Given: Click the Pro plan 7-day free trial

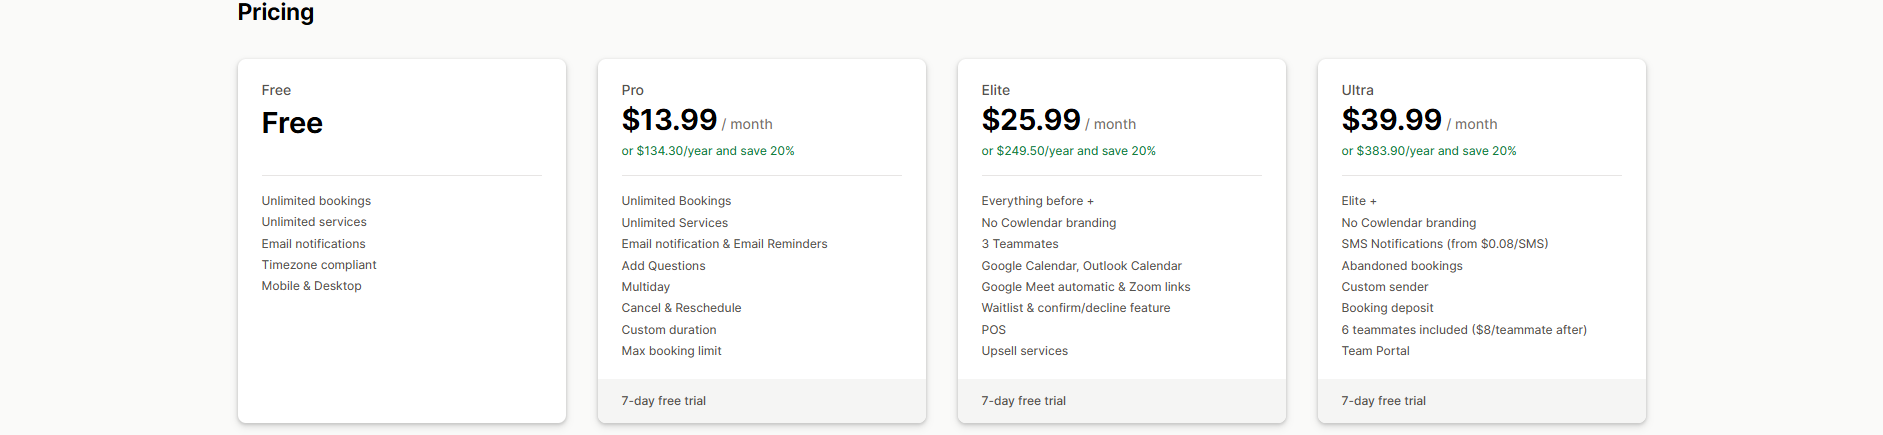Looking at the screenshot, I should 664,401.
